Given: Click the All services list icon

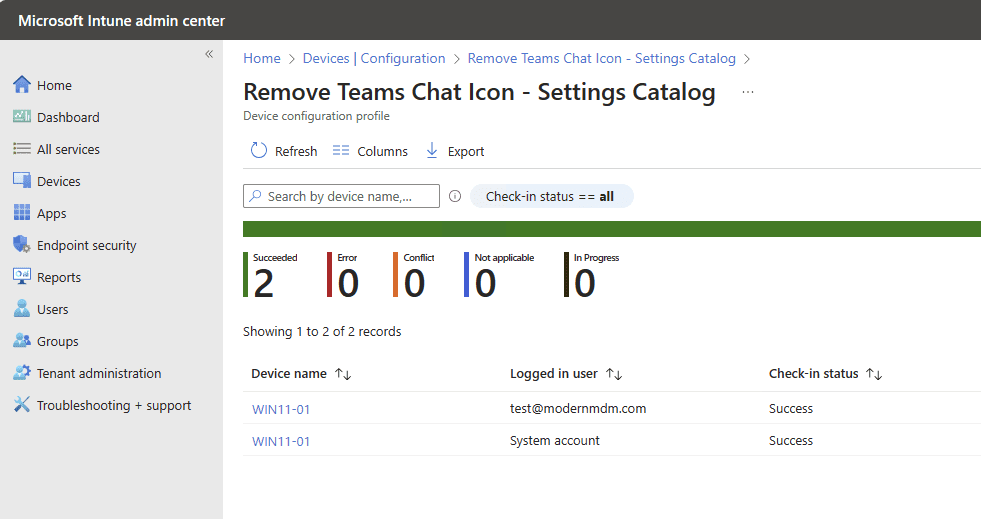Looking at the screenshot, I should coord(22,148).
